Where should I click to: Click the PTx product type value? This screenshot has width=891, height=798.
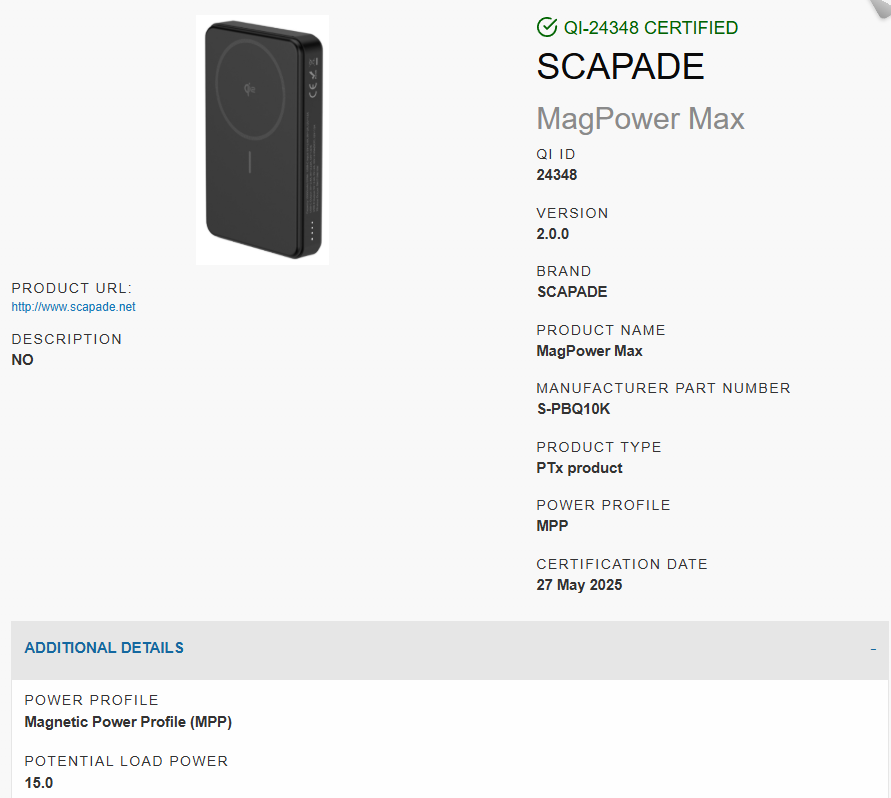(579, 468)
